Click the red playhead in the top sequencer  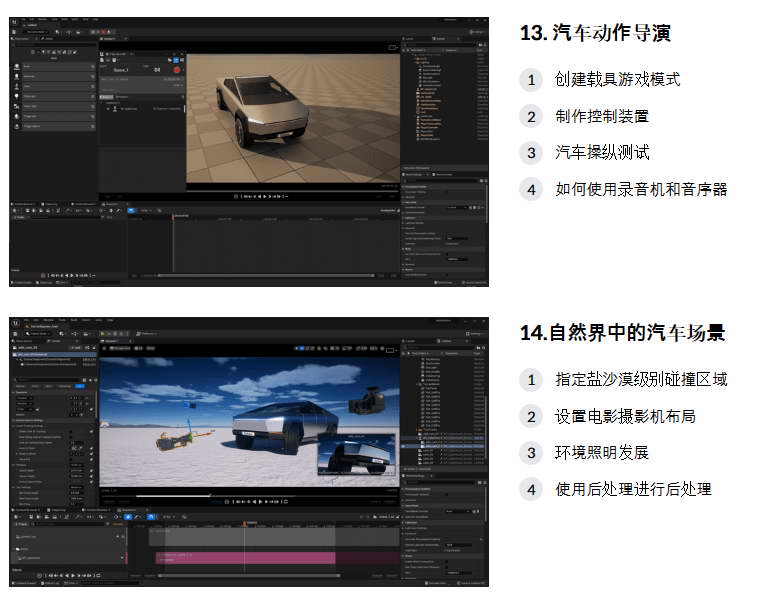point(173,216)
